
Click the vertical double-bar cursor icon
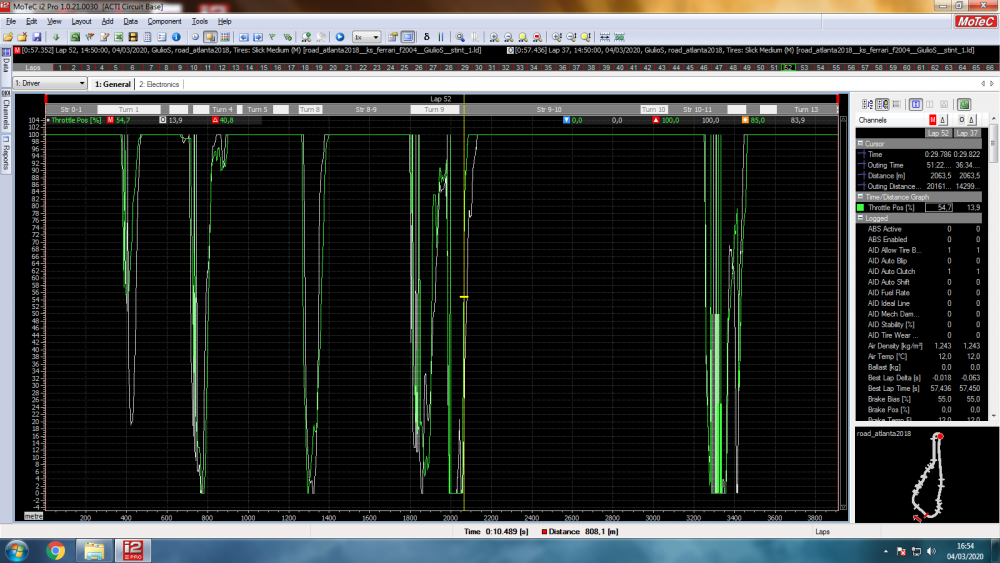441,37
